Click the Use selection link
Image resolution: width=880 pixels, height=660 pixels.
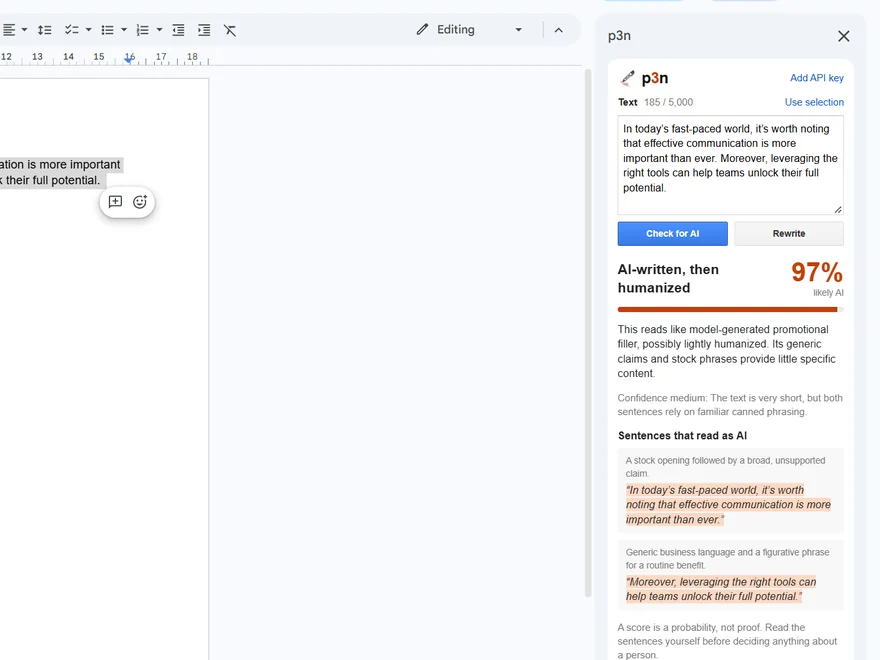coord(814,102)
